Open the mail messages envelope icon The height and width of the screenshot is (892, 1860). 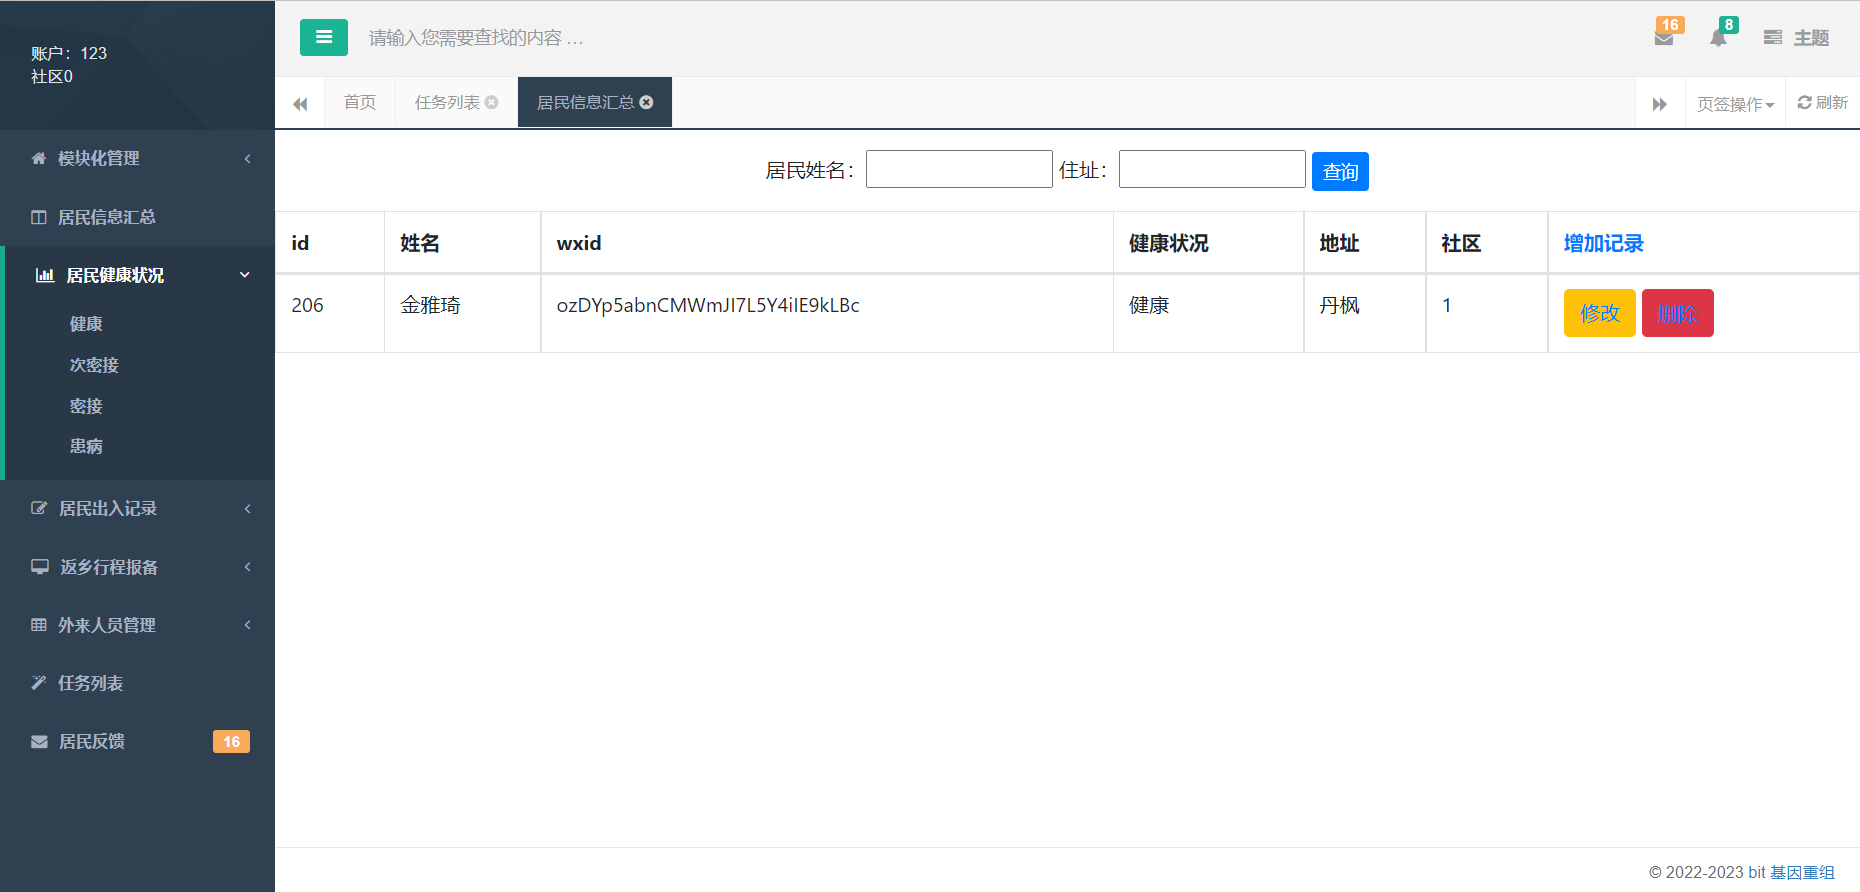coord(1664,38)
